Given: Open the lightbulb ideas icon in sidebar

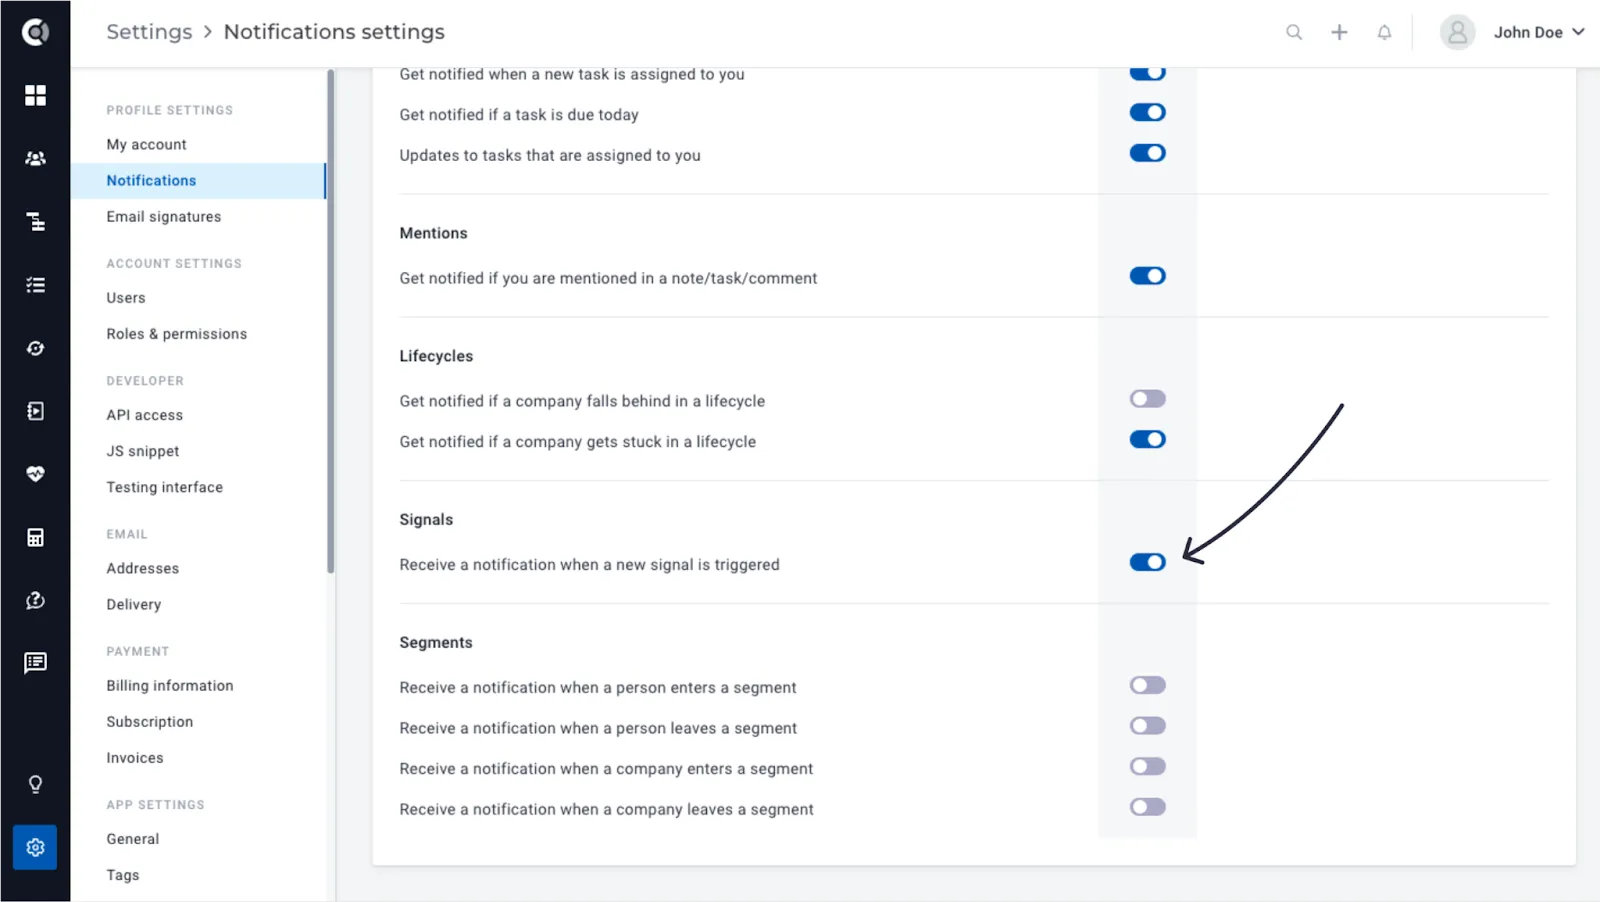Looking at the screenshot, I should (x=35, y=785).
